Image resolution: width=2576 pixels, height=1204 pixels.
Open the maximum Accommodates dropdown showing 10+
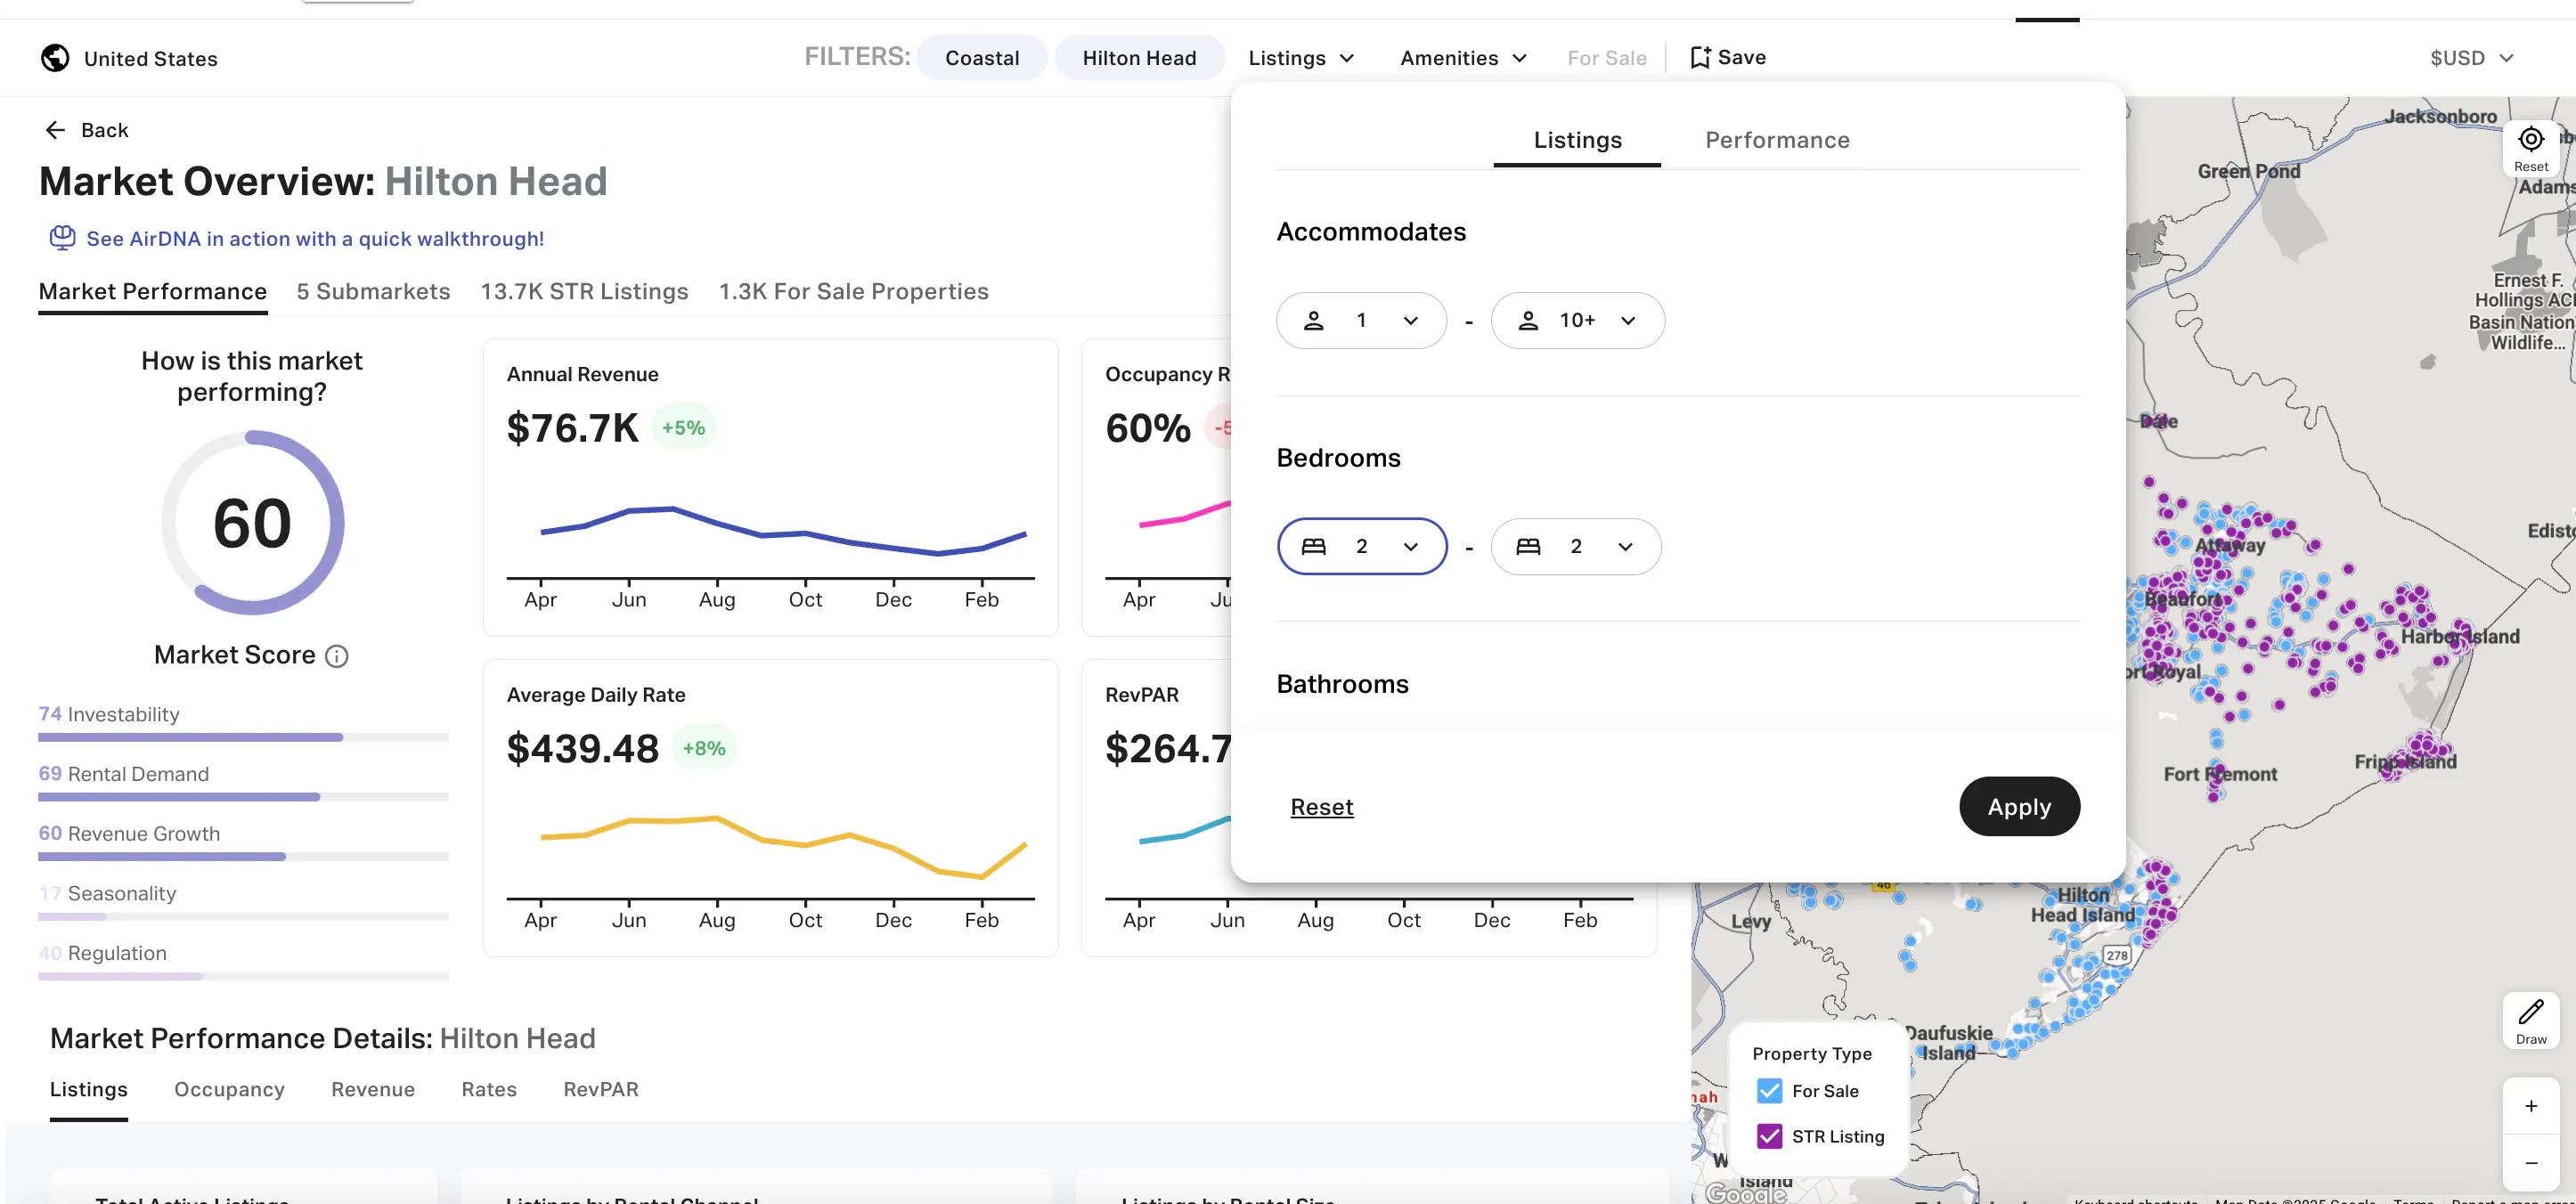point(1577,320)
